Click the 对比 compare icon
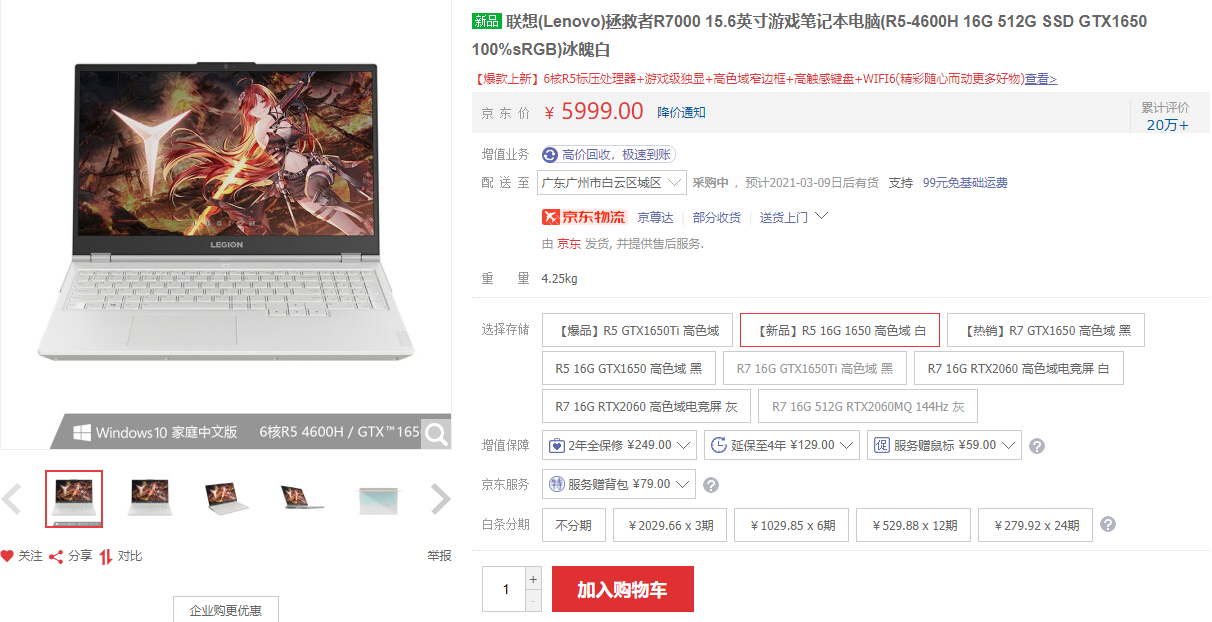 106,556
